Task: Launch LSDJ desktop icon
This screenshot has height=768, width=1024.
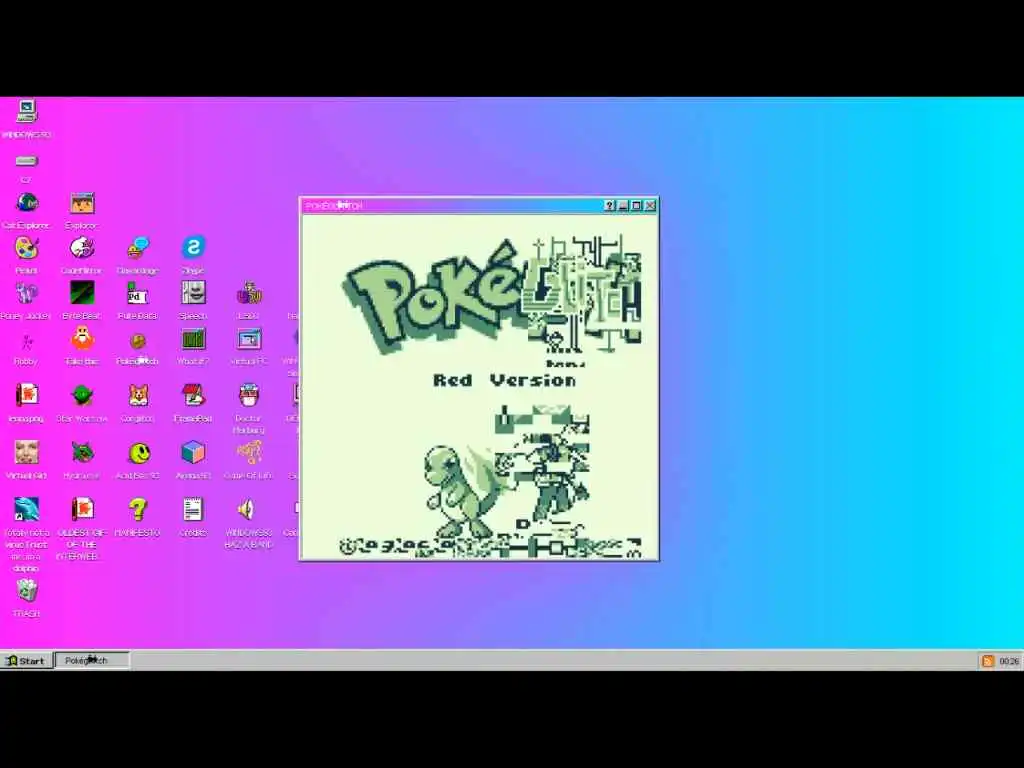Action: pyautogui.click(x=249, y=293)
